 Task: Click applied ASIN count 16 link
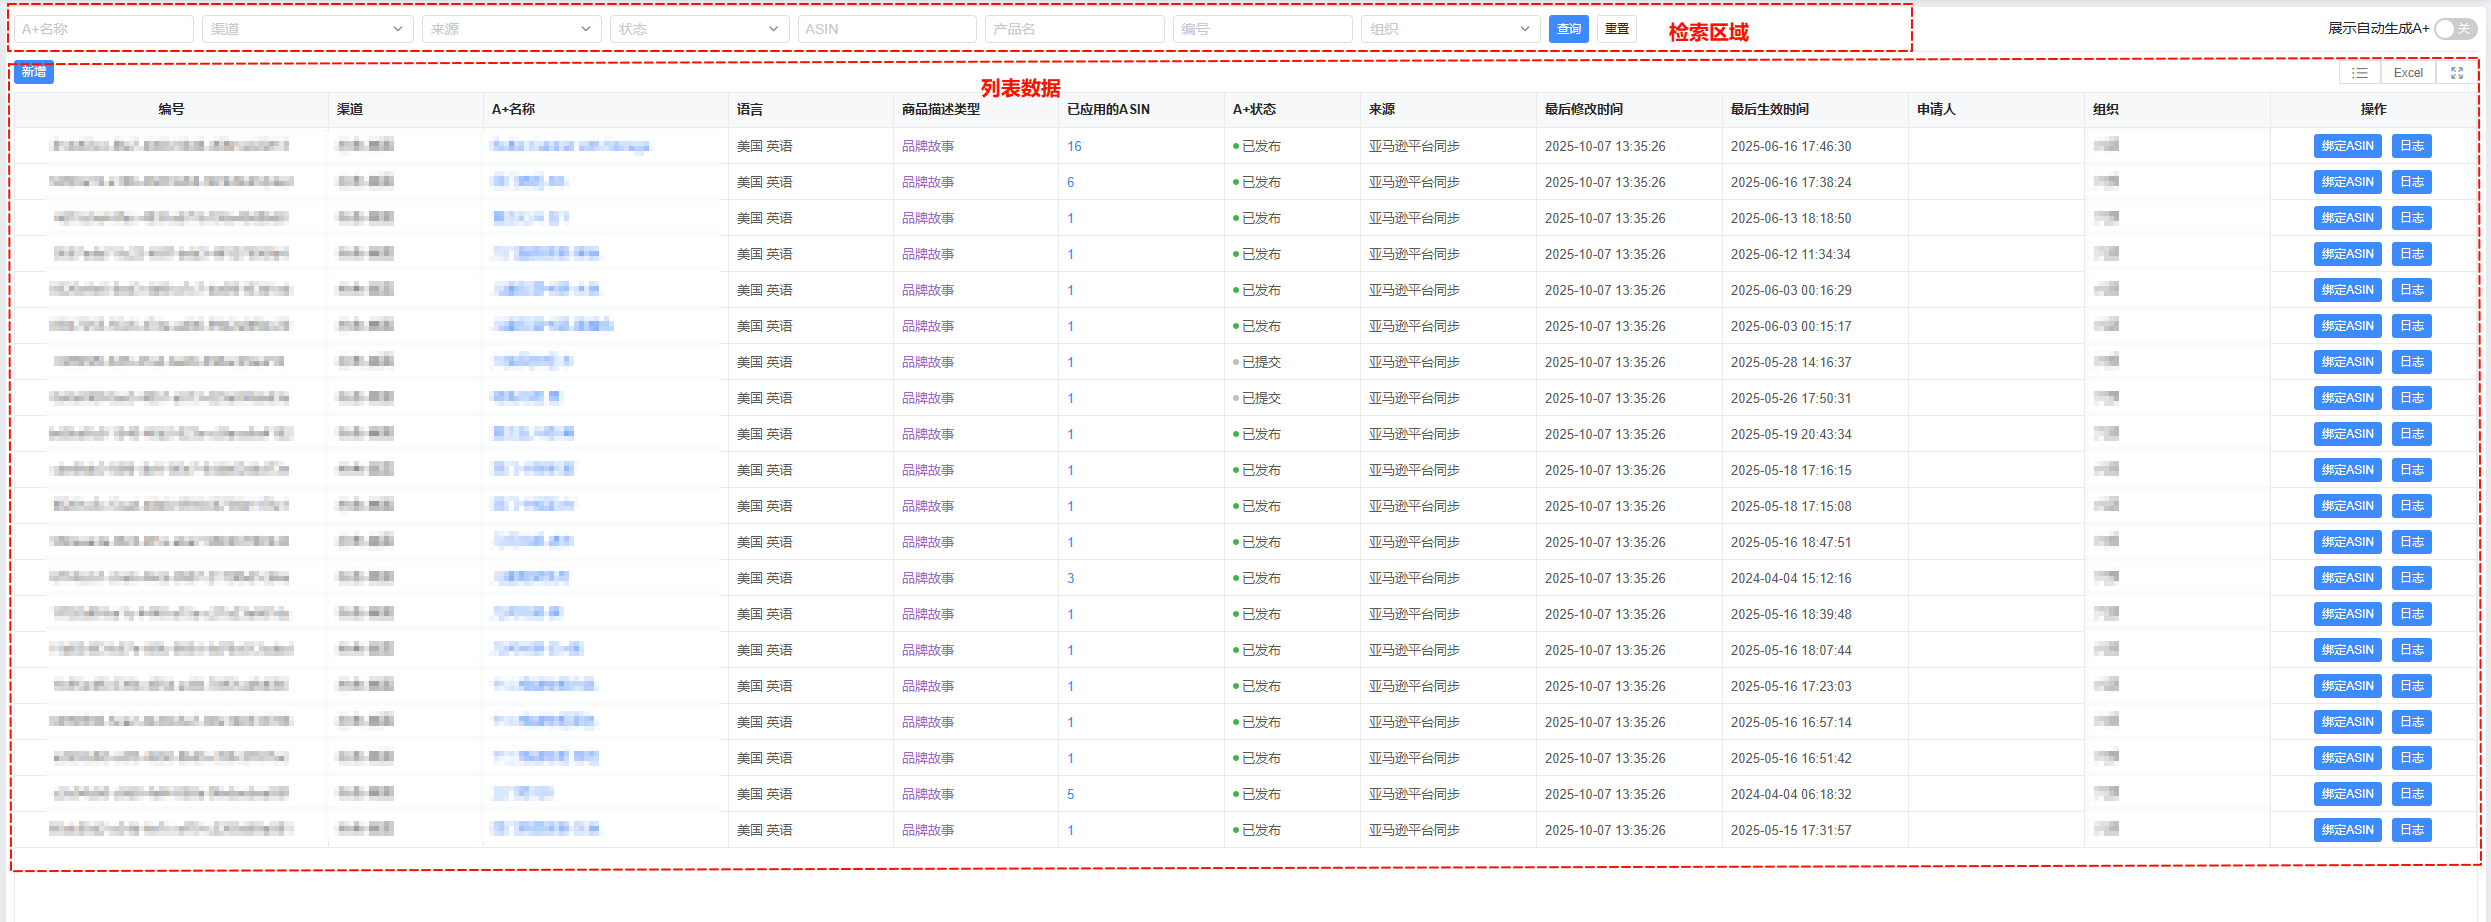[x=1074, y=146]
